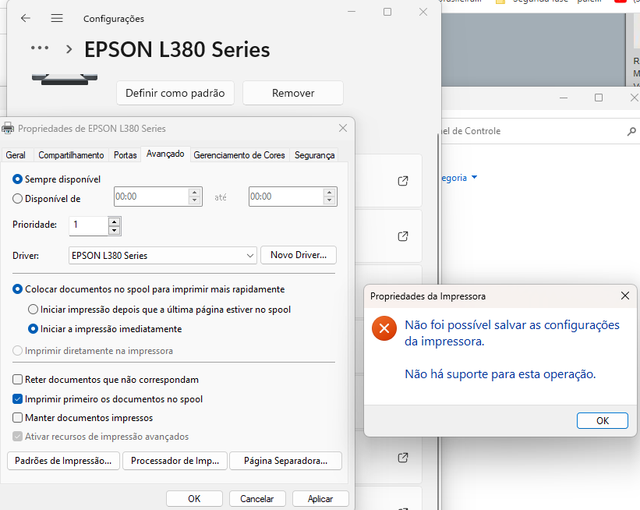Image resolution: width=640 pixels, height=510 pixels.
Task: Select the Sempre disponível radio button
Action: coord(17,179)
